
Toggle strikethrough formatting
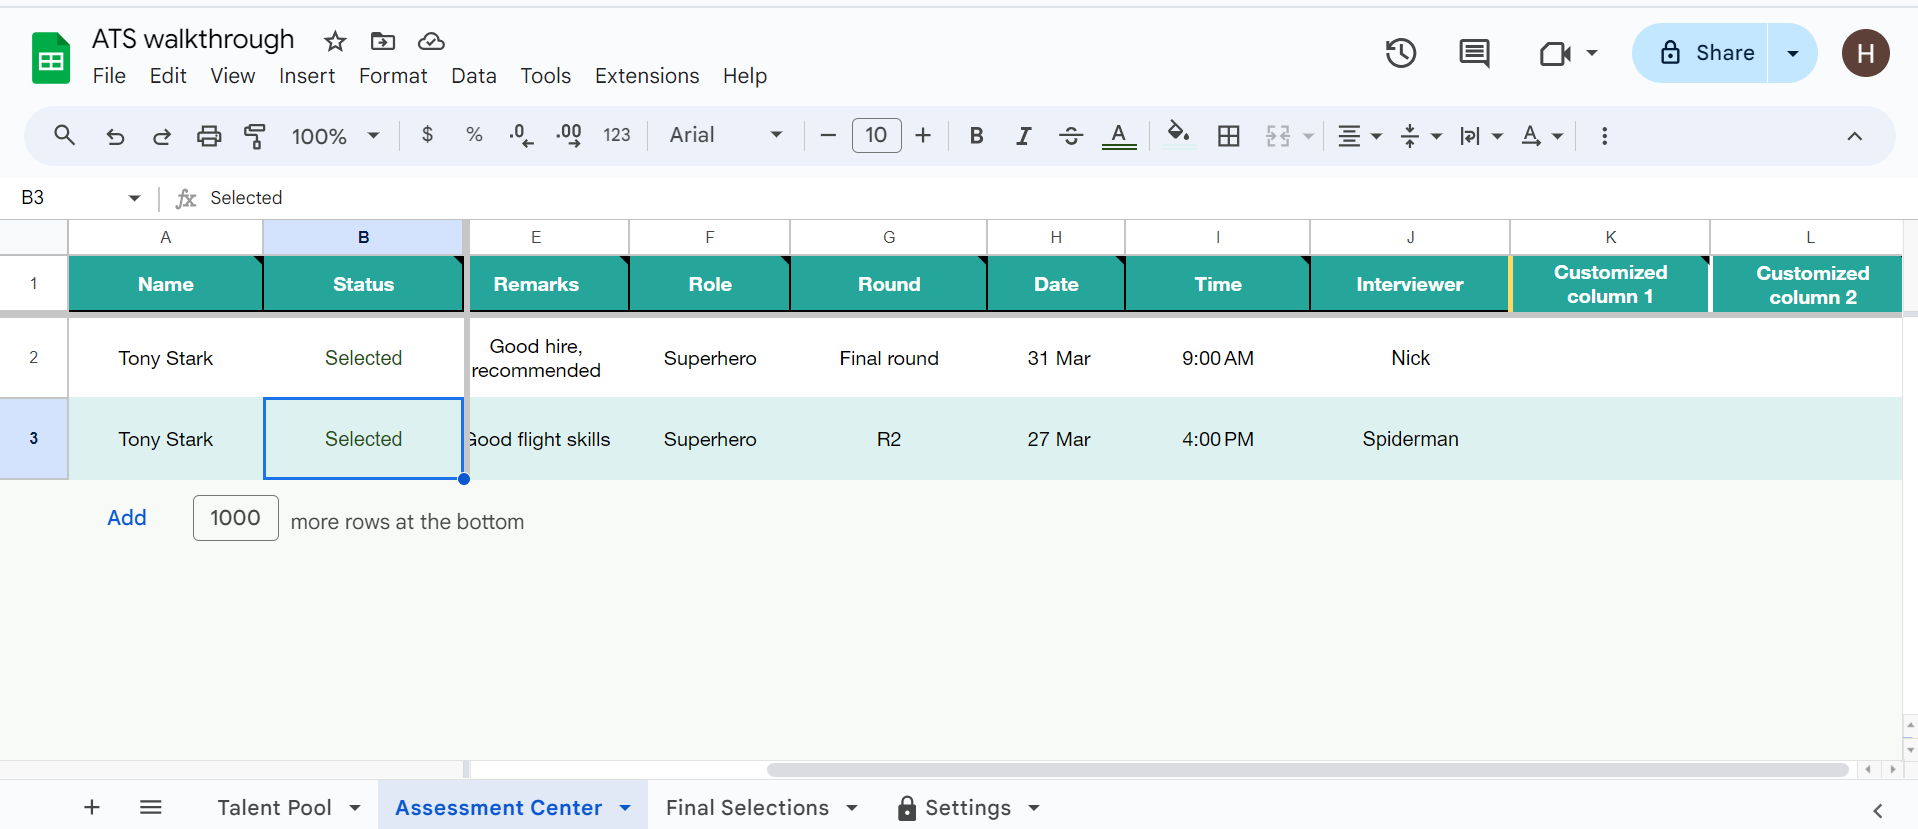point(1071,136)
